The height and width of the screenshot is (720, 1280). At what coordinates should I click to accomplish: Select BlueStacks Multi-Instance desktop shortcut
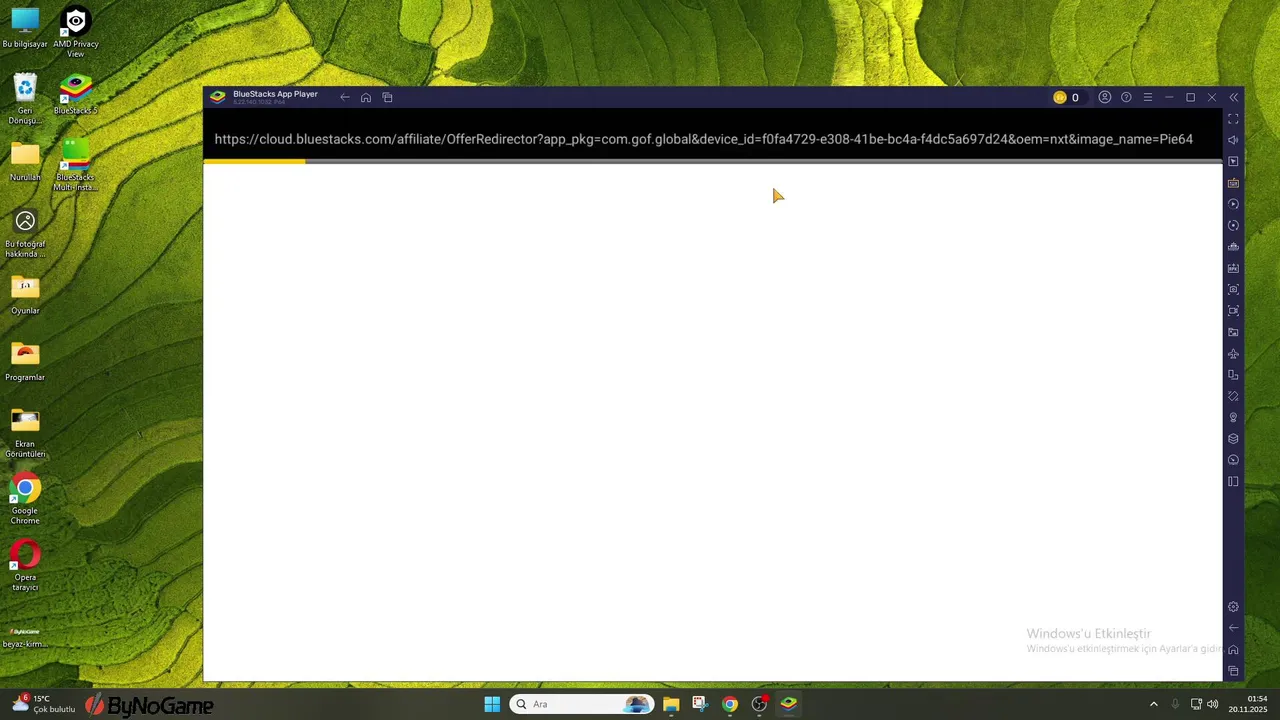click(x=76, y=166)
